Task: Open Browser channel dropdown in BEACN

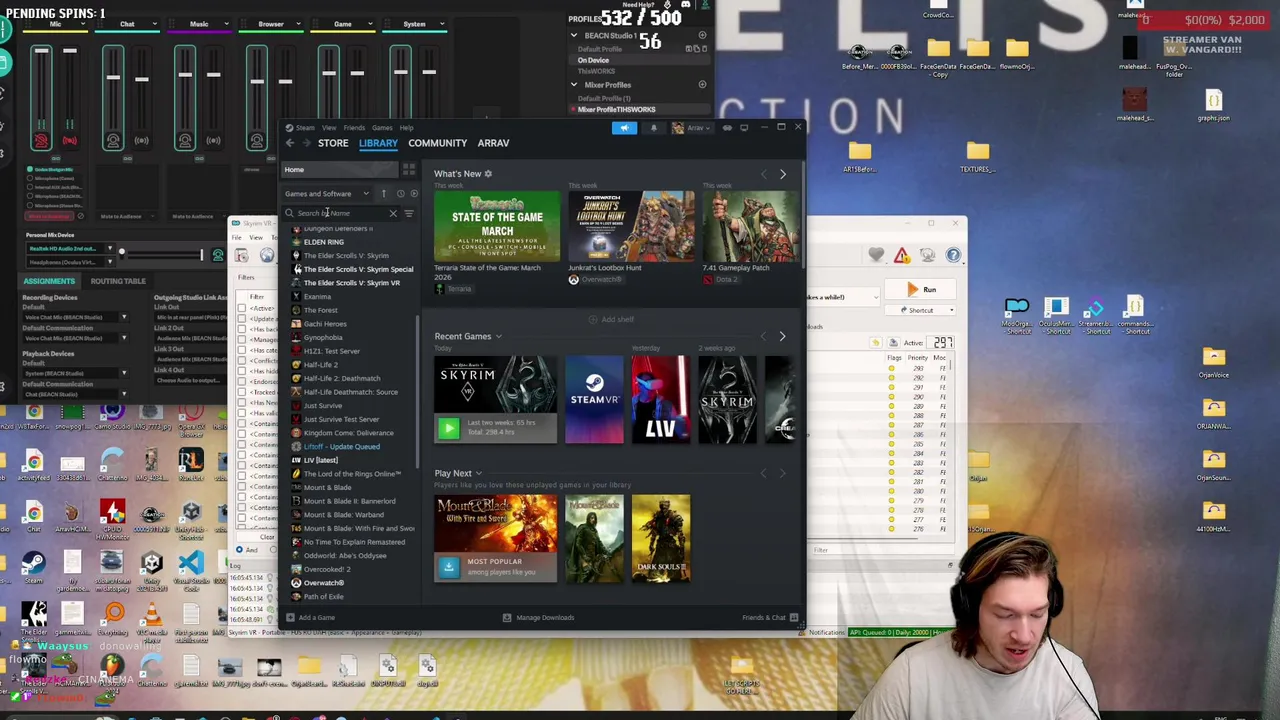Action: 299,24
